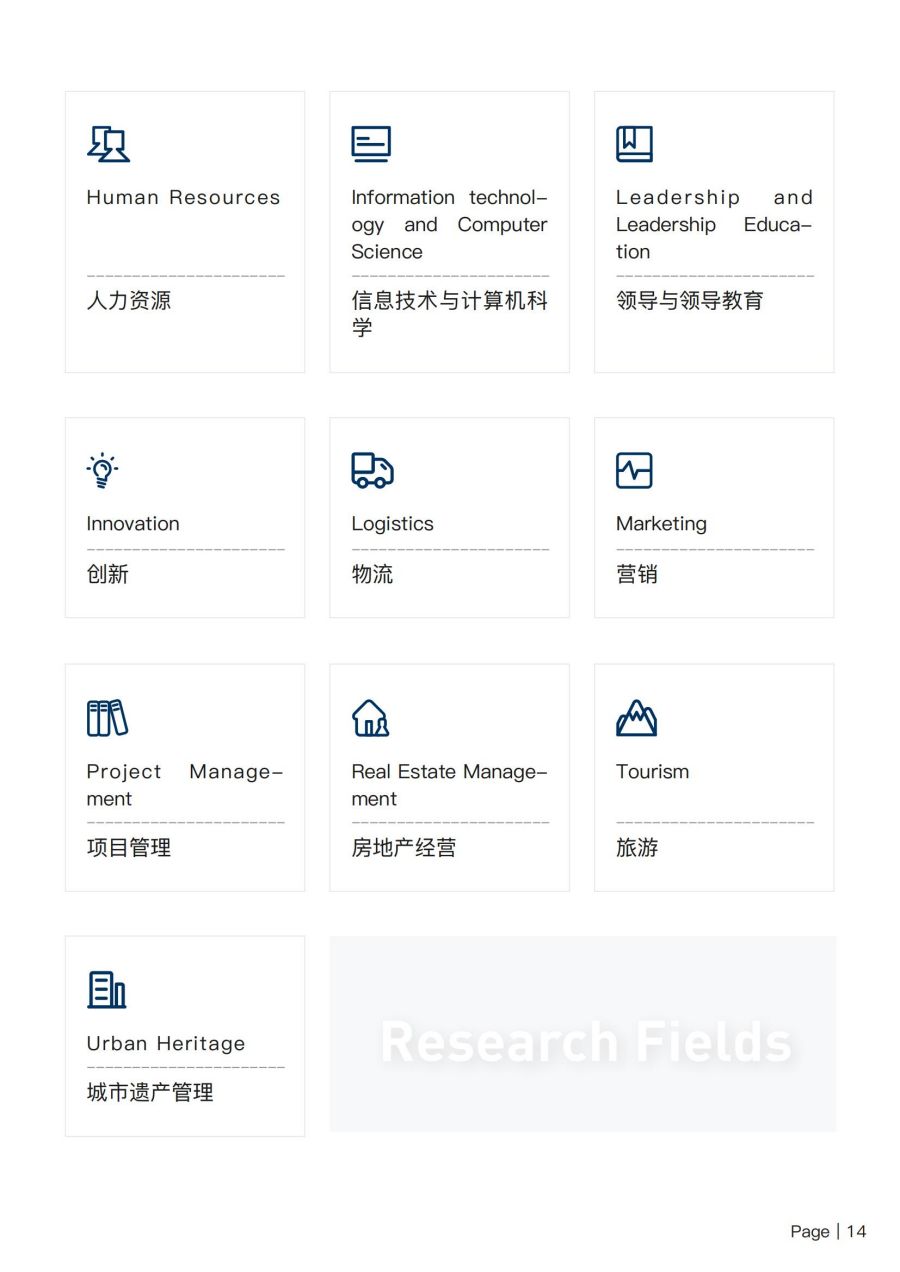Click the Tourism mountain icon
The image size is (900, 1272).
click(x=636, y=718)
